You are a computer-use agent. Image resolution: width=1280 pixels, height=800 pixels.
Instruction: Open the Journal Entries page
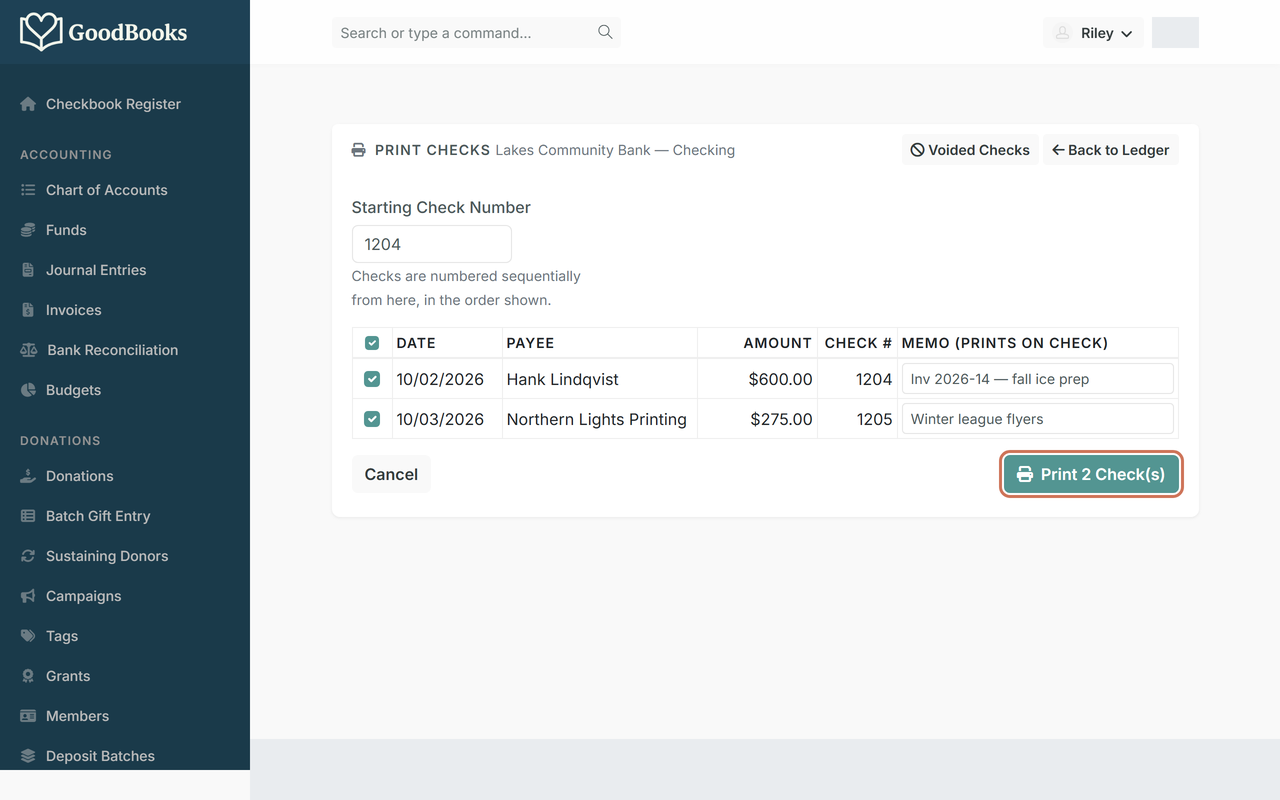(x=125, y=270)
